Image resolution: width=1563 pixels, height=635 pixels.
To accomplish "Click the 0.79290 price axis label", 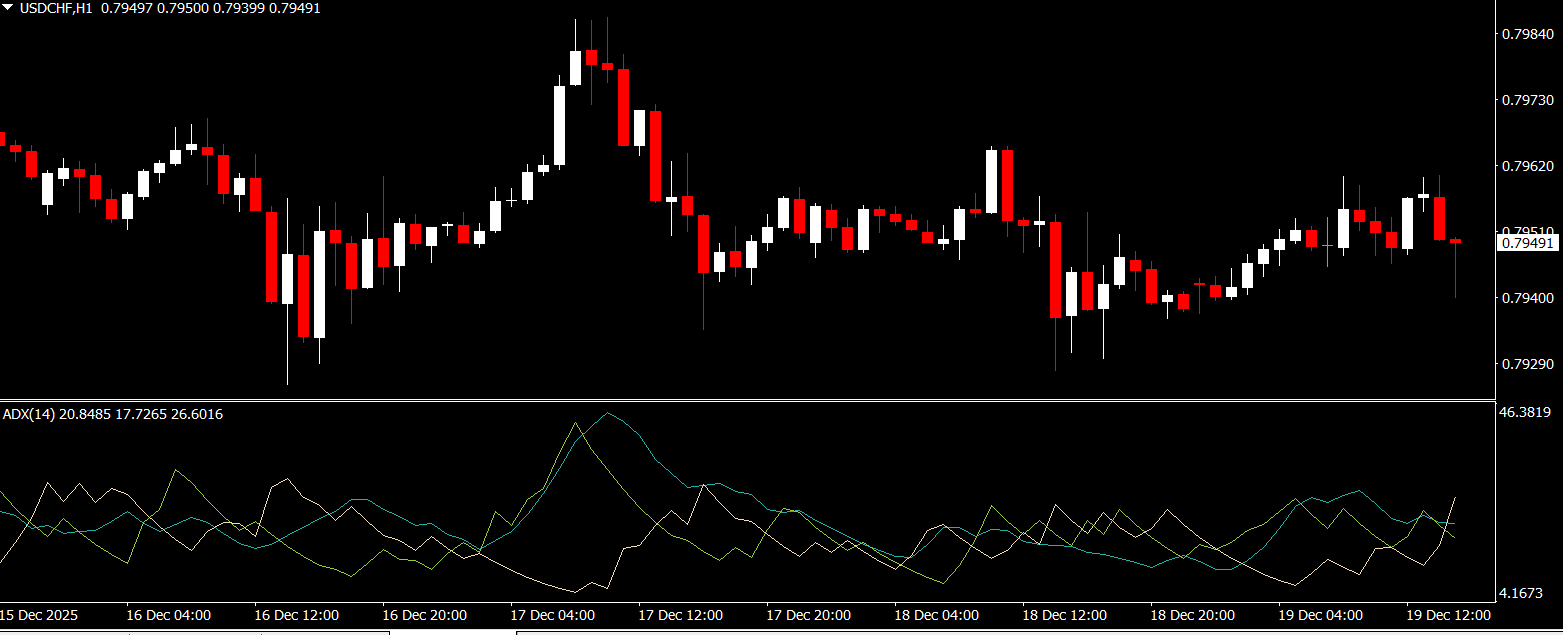I will click(x=1527, y=364).
